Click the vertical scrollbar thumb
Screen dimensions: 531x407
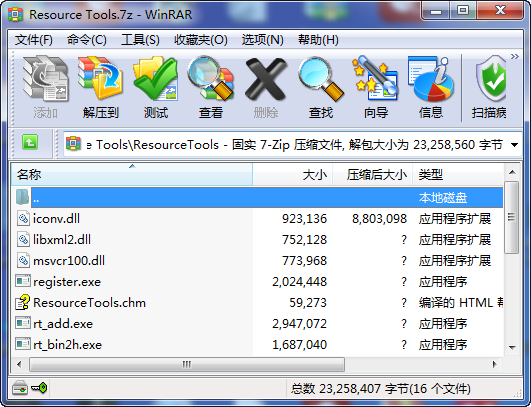(512, 217)
